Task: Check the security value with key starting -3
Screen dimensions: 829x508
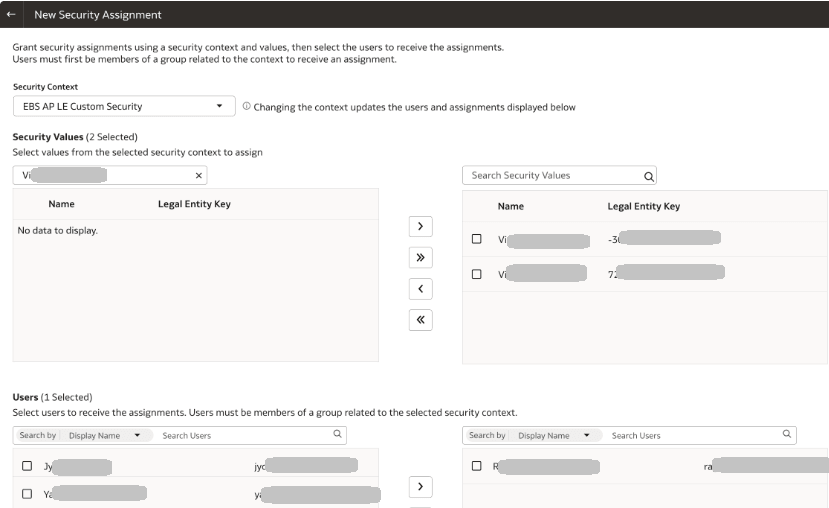Action: (x=476, y=239)
